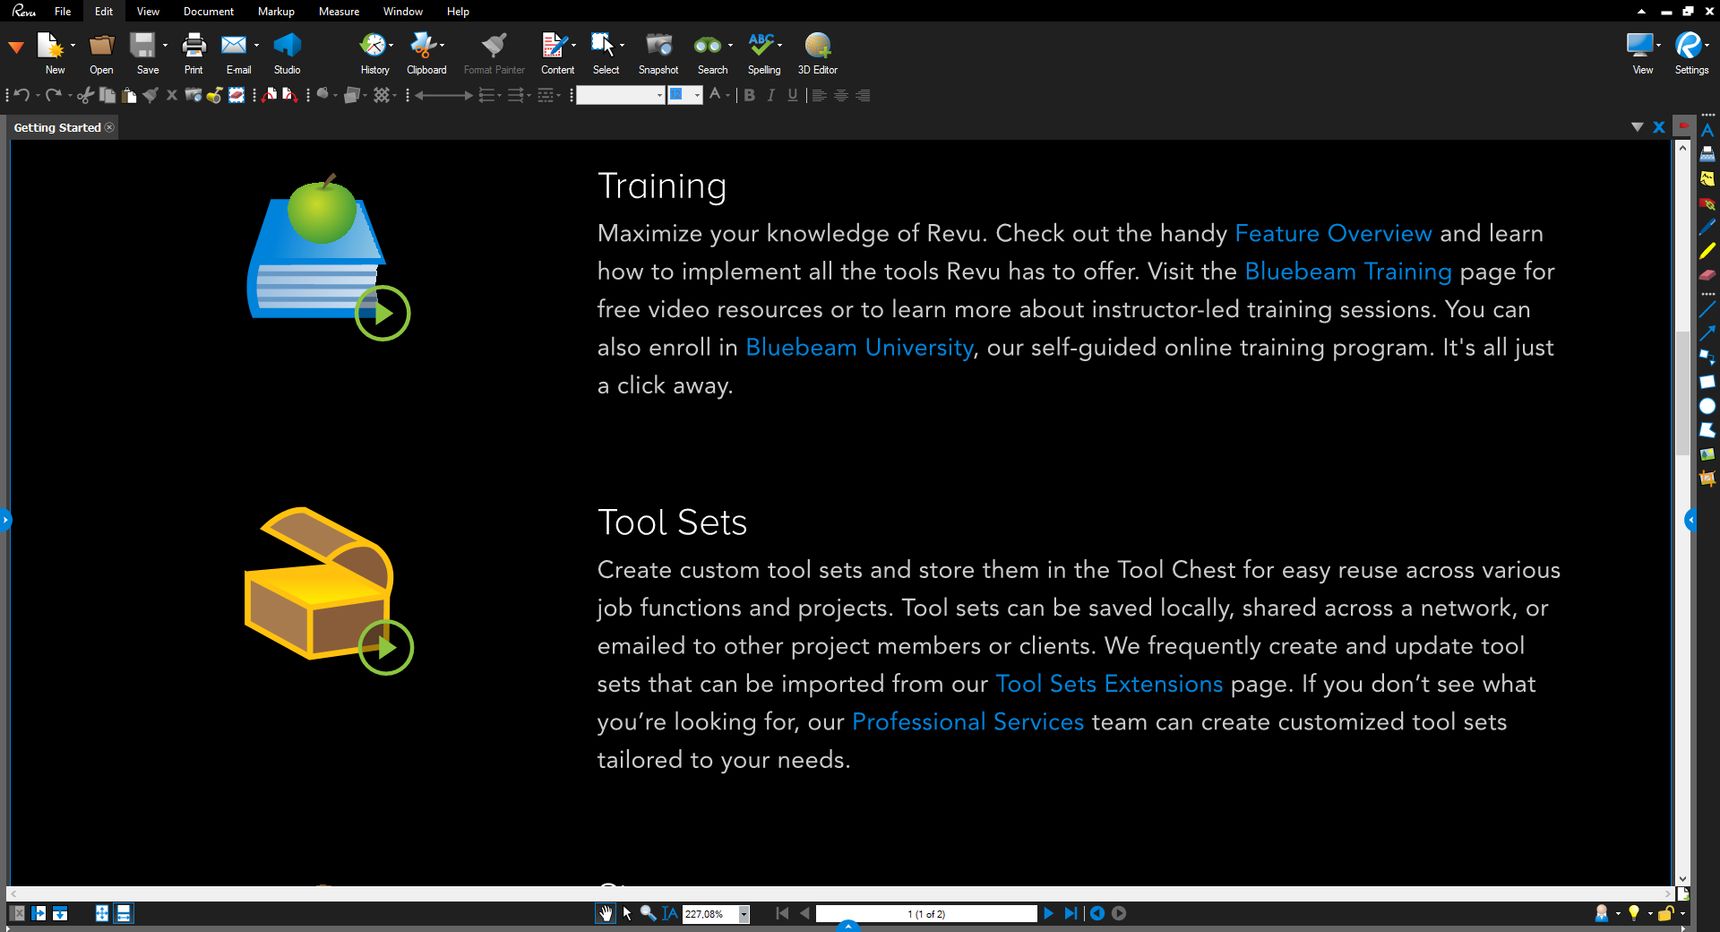Select the yellow Highlight tool
Viewport: 1720px width, 932px height.
1707,251
